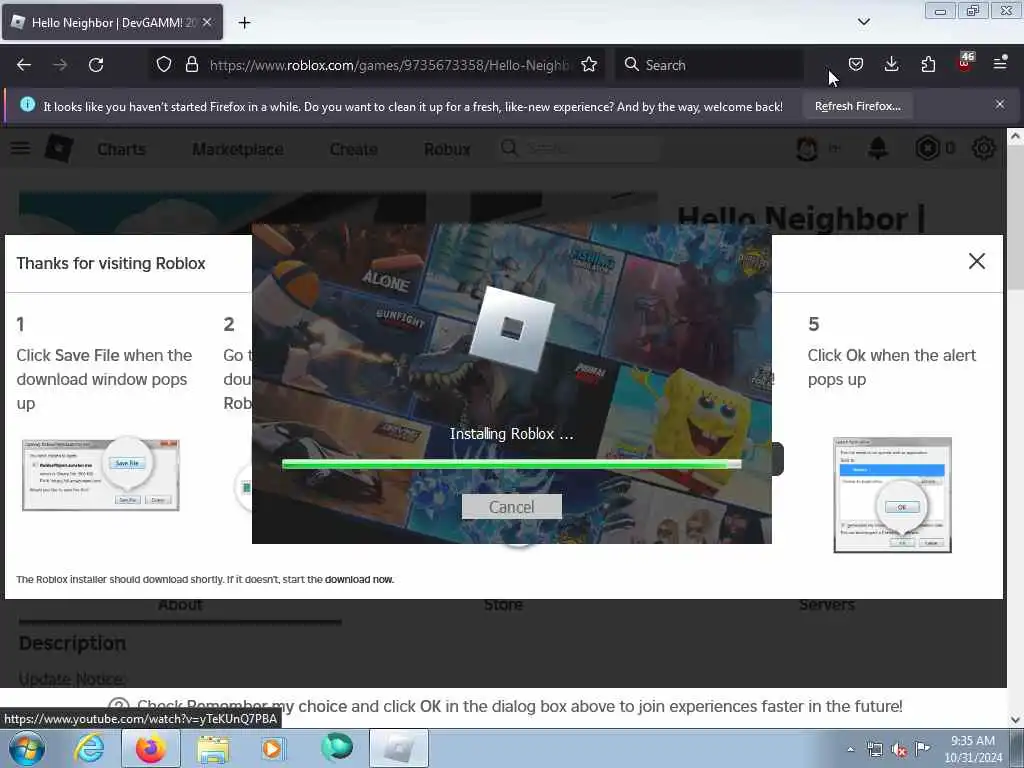
Task: Click the Roblox site search field
Action: [580, 148]
